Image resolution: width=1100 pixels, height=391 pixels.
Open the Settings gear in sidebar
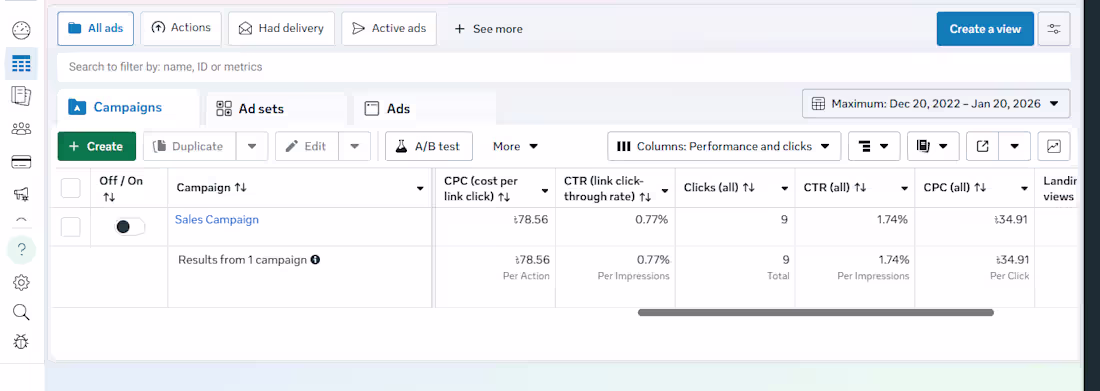tap(21, 282)
